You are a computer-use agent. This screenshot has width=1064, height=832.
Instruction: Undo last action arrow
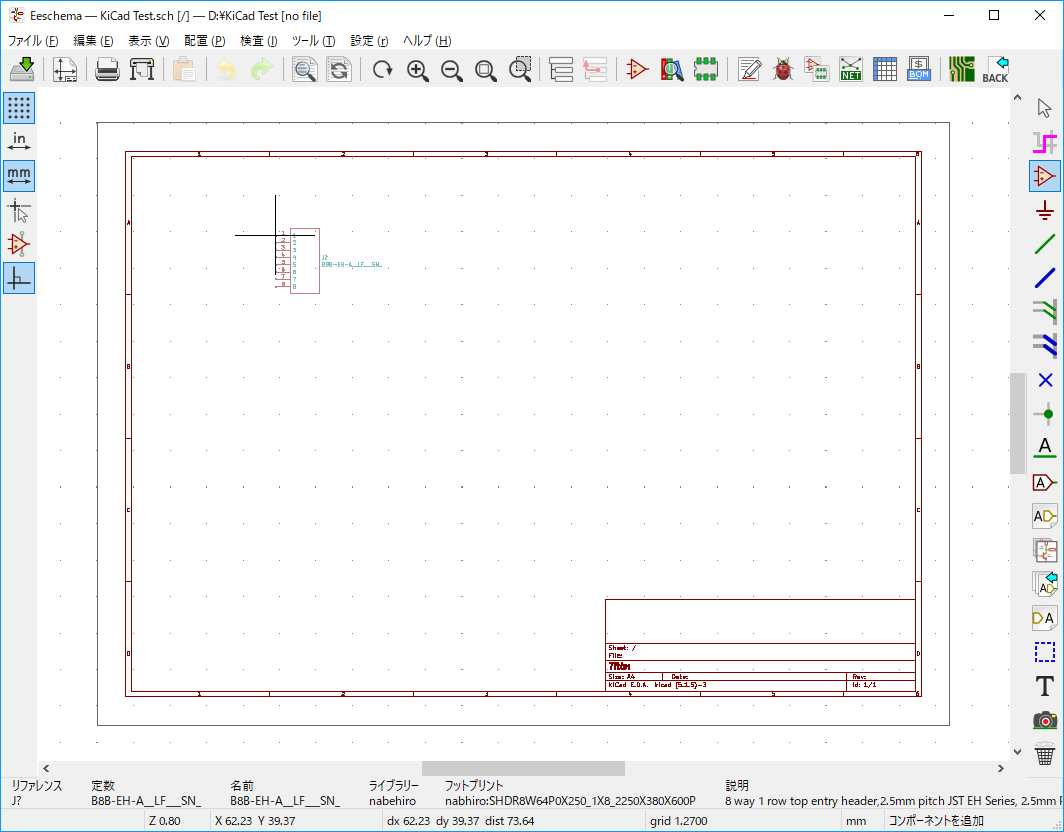click(x=227, y=69)
